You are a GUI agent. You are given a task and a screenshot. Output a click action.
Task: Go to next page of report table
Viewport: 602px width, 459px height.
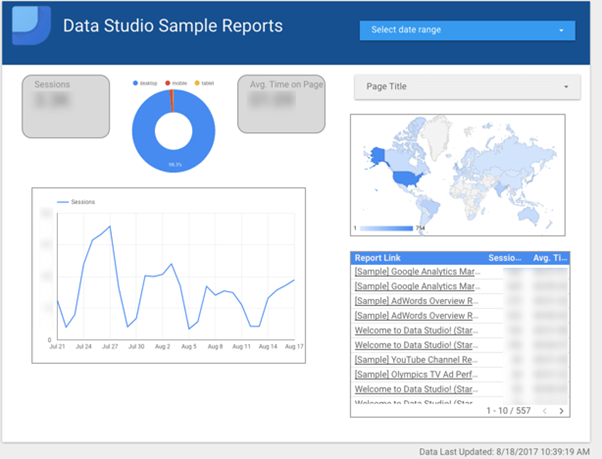[561, 411]
